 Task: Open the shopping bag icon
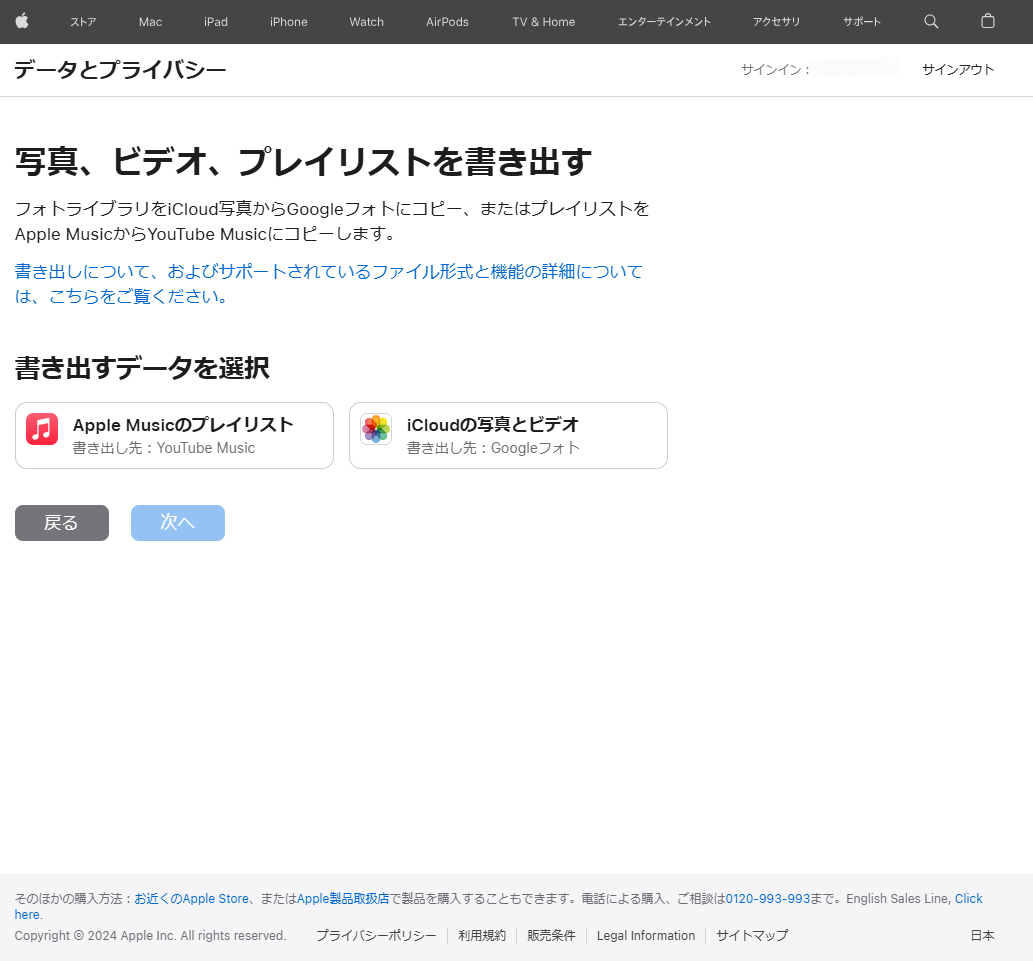click(987, 21)
